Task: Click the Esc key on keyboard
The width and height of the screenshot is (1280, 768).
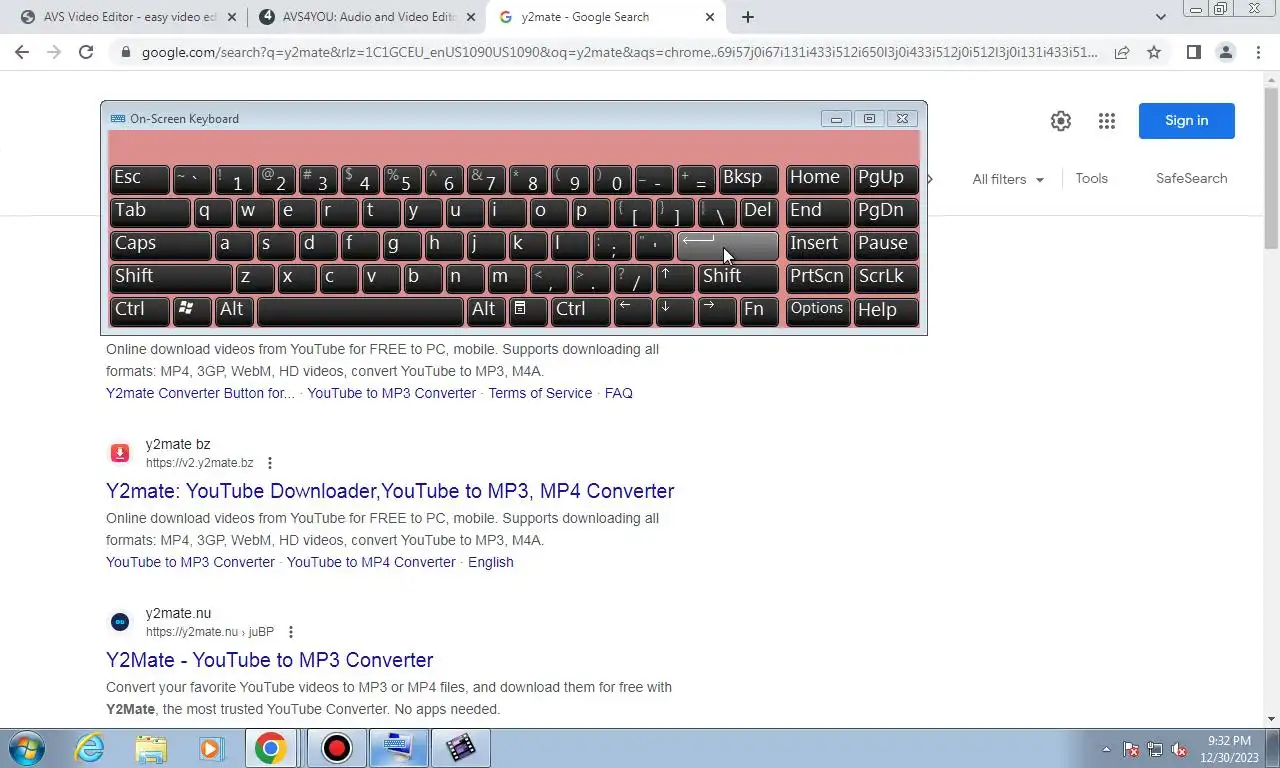Action: [x=139, y=178]
